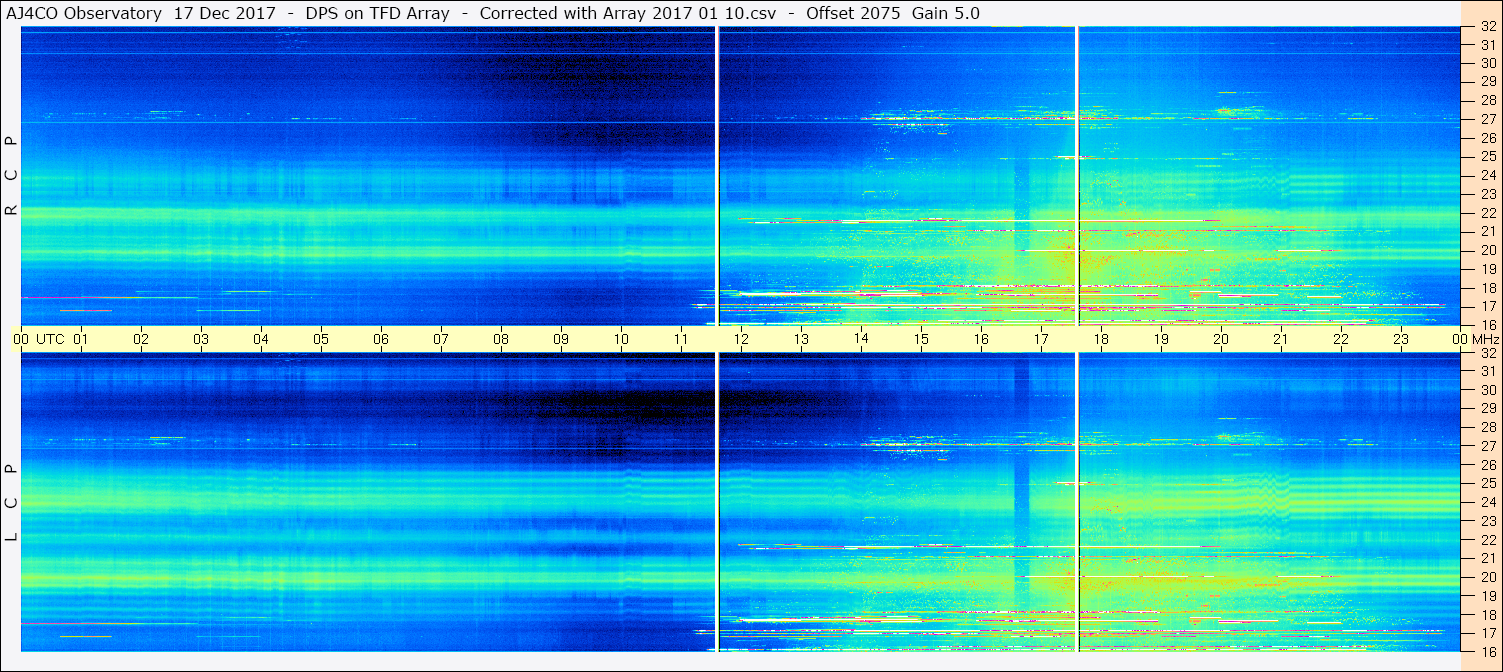Click the 05 hour tick on the time axis
The width and height of the screenshot is (1503, 672).
(321, 339)
